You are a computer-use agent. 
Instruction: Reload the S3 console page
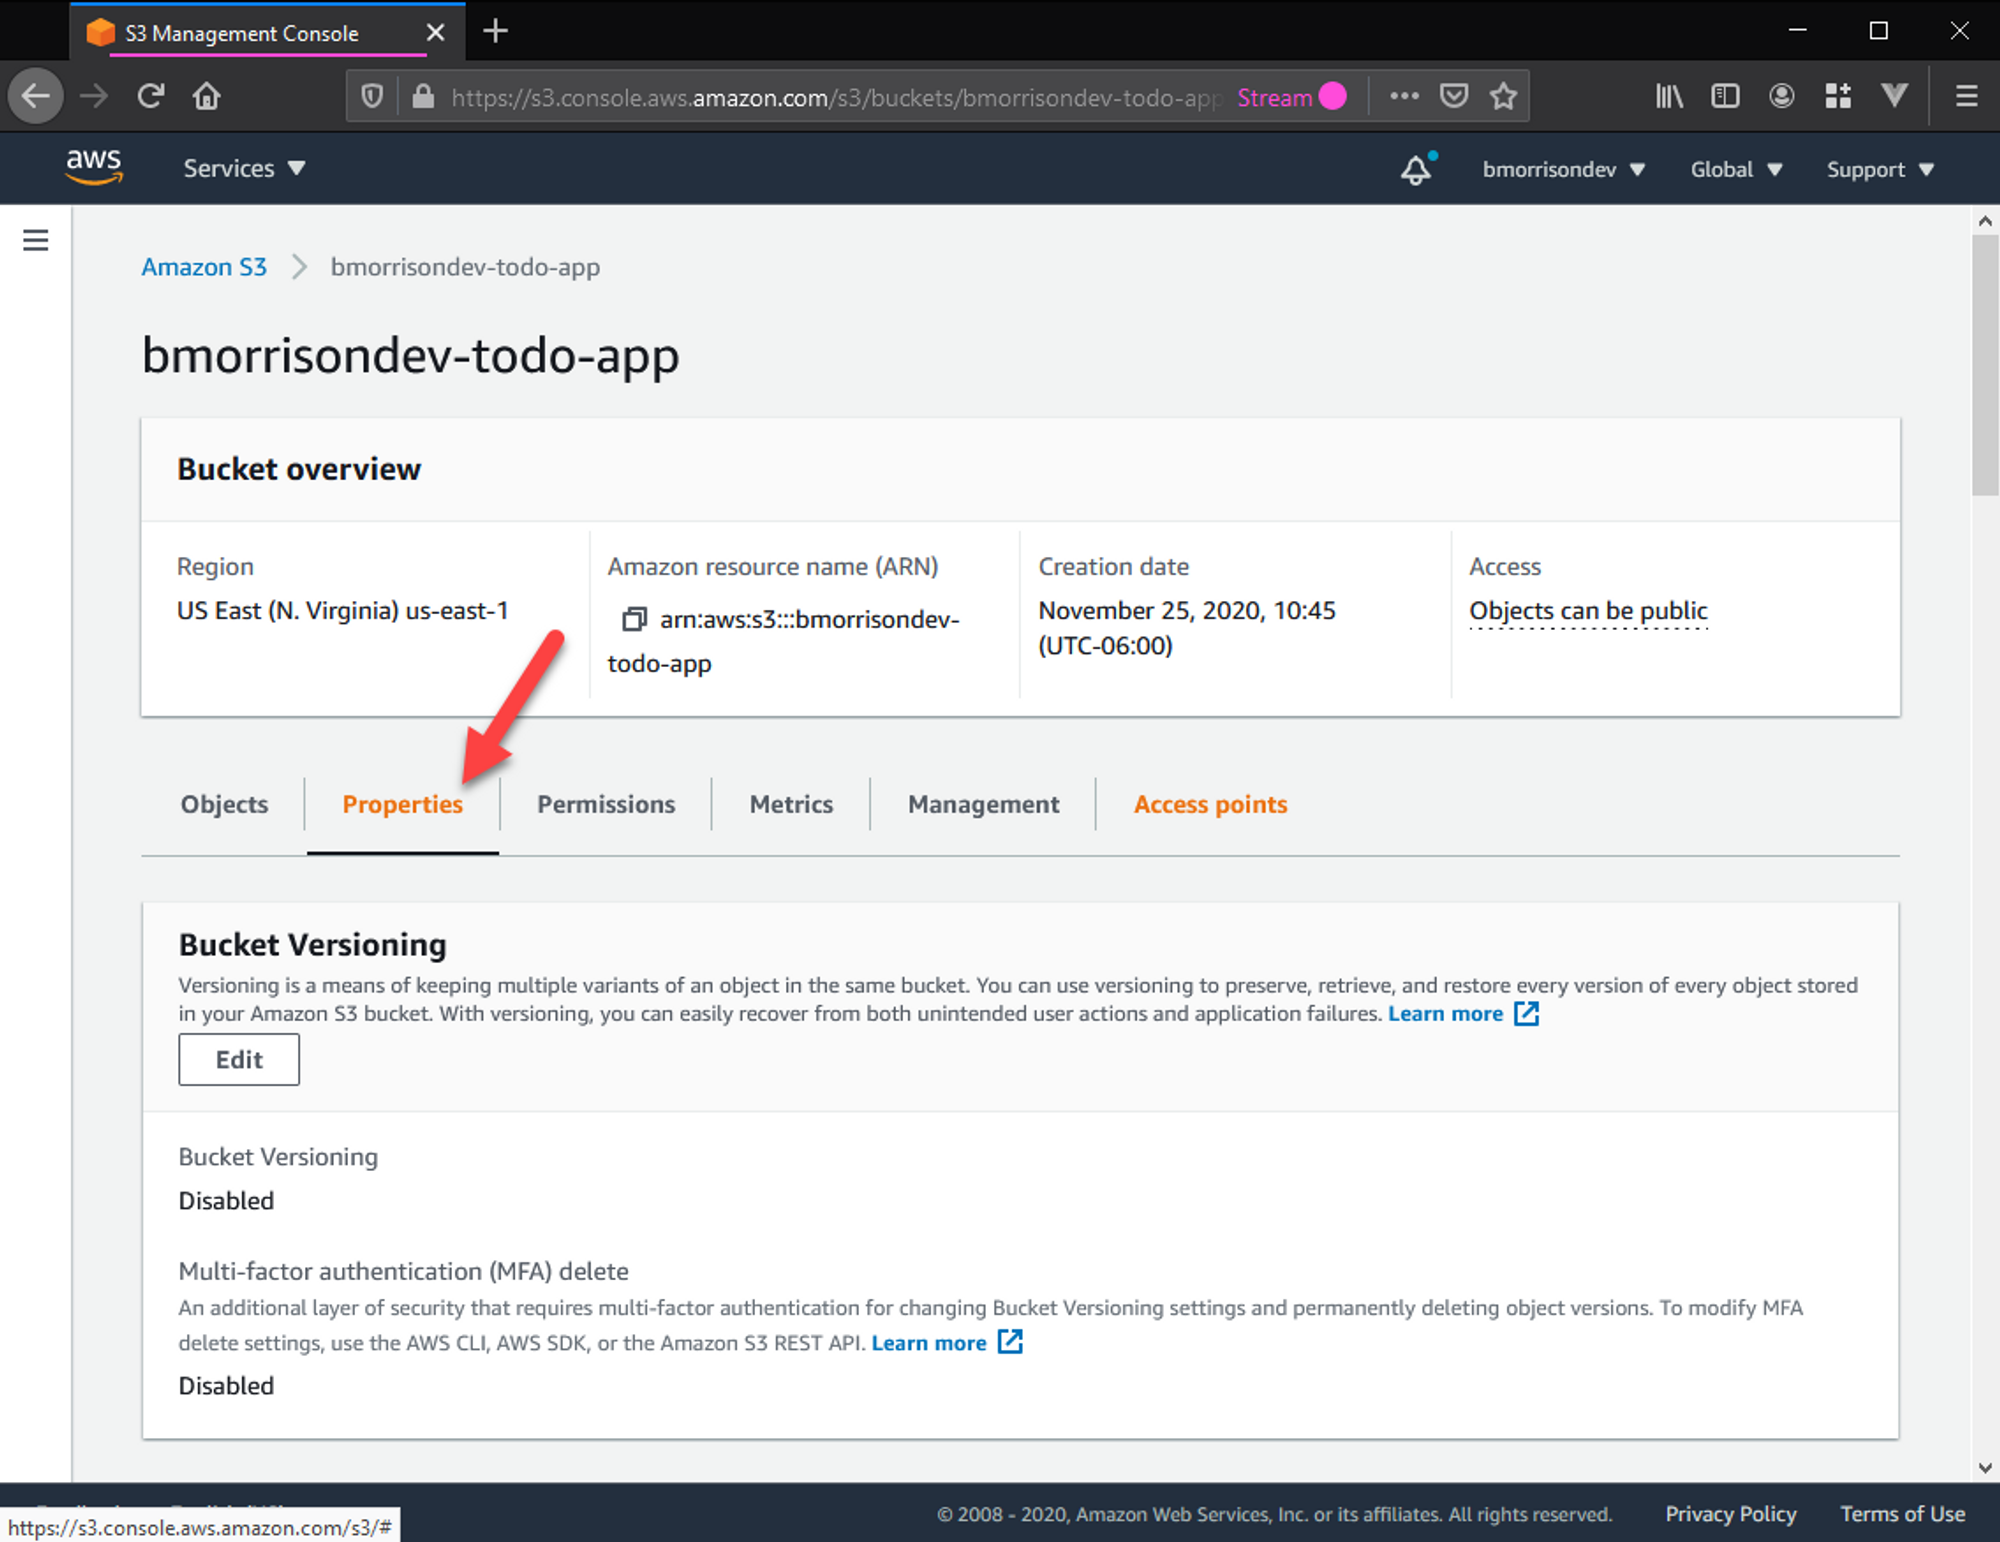pos(151,97)
